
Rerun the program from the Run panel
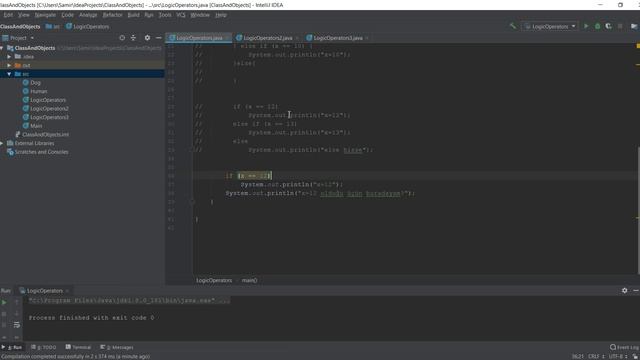pos(4,302)
